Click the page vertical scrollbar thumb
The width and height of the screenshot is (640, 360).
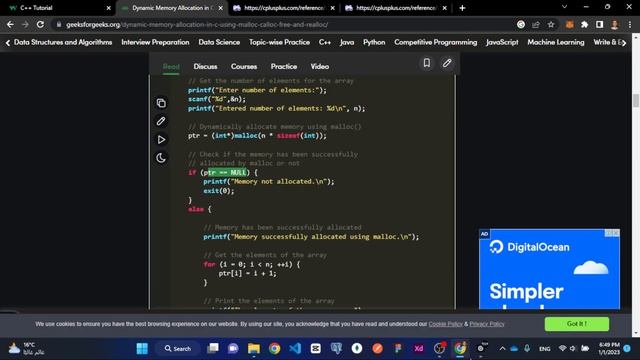point(636,100)
